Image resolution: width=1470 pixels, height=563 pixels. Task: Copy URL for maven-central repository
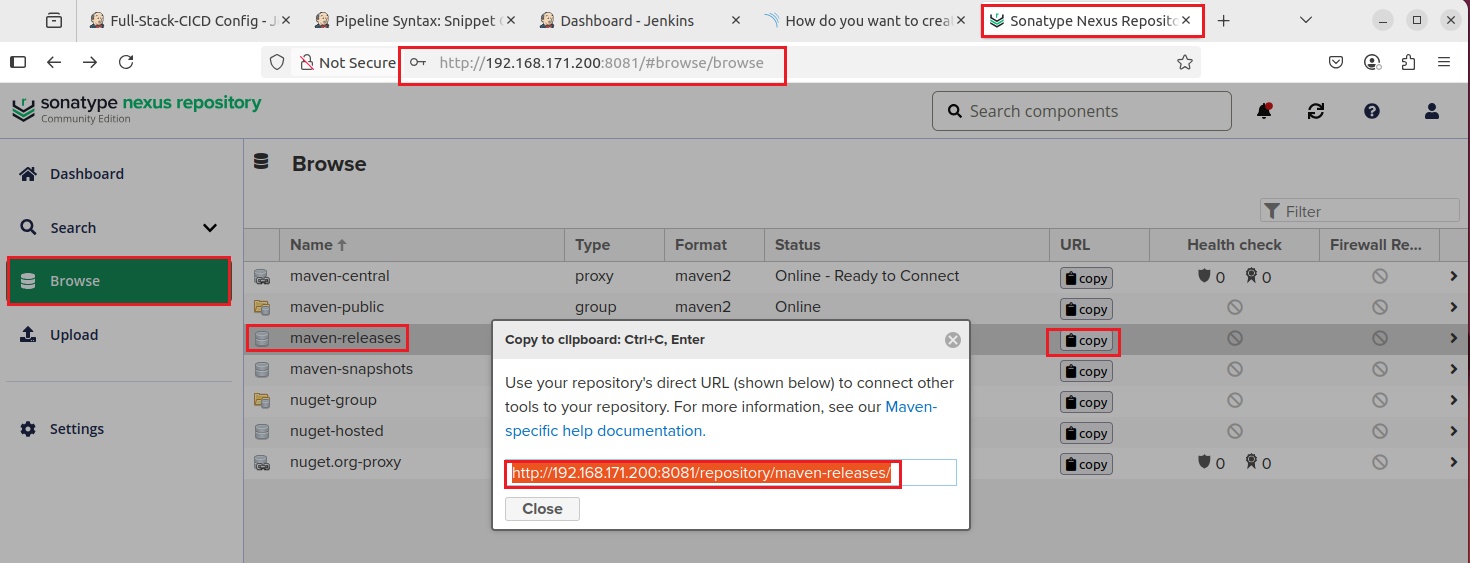tap(1085, 278)
